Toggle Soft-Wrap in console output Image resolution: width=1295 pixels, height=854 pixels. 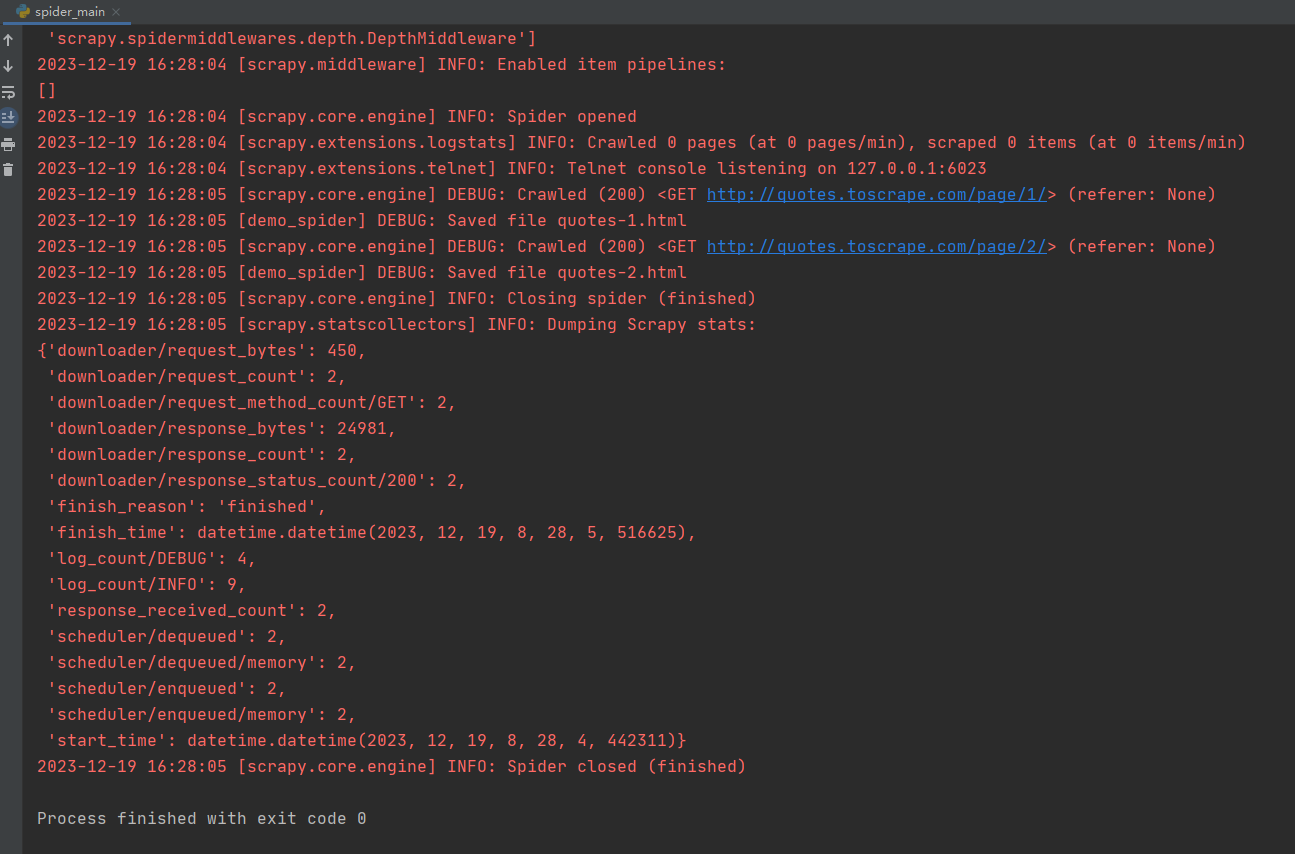coord(8,92)
